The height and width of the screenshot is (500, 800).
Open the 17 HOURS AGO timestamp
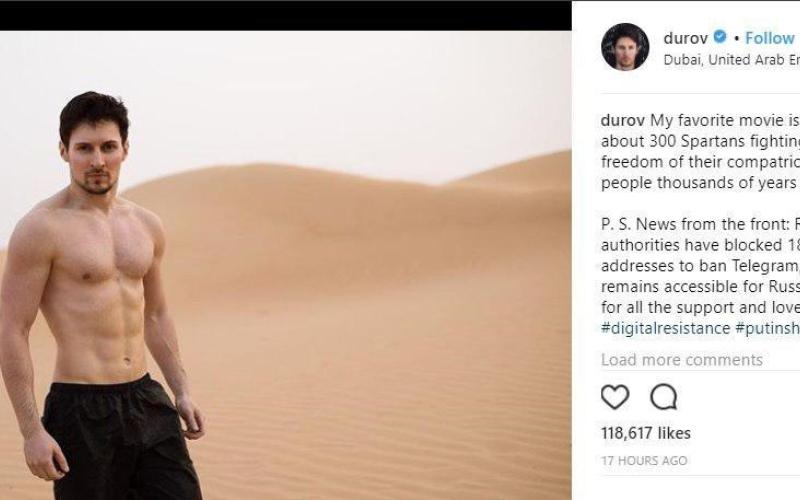(644, 461)
